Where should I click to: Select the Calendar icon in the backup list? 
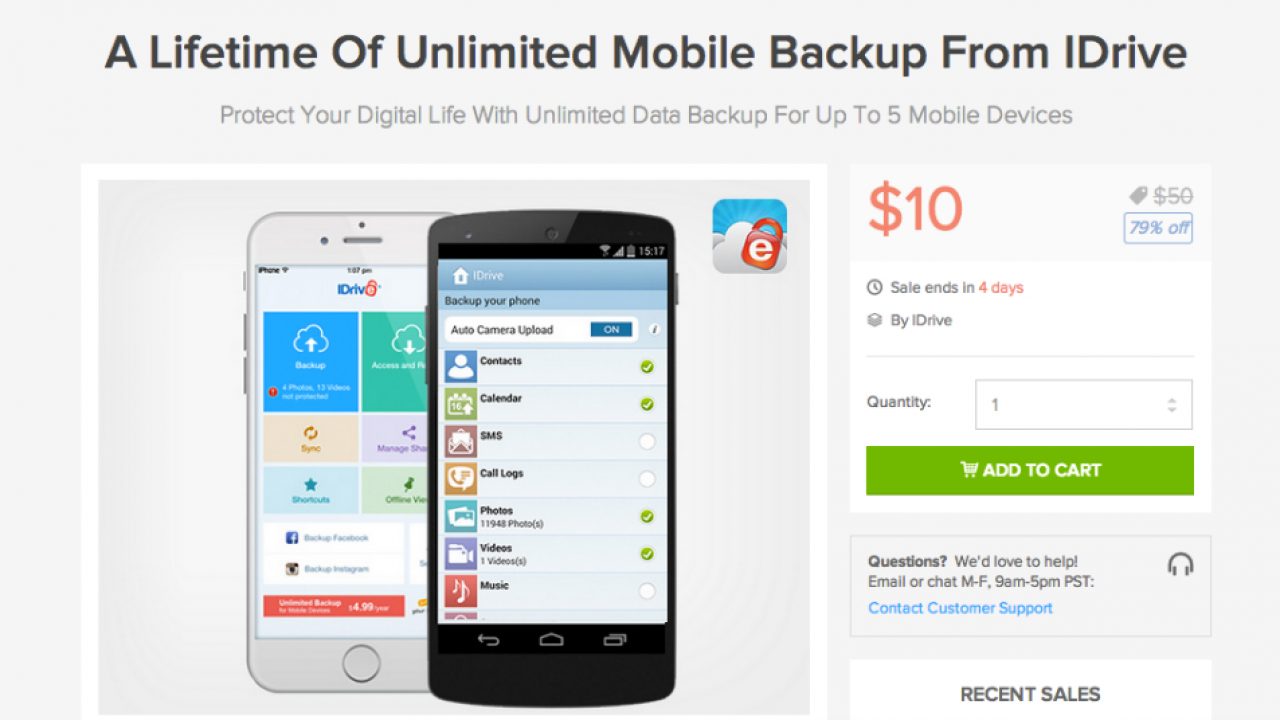click(x=460, y=404)
